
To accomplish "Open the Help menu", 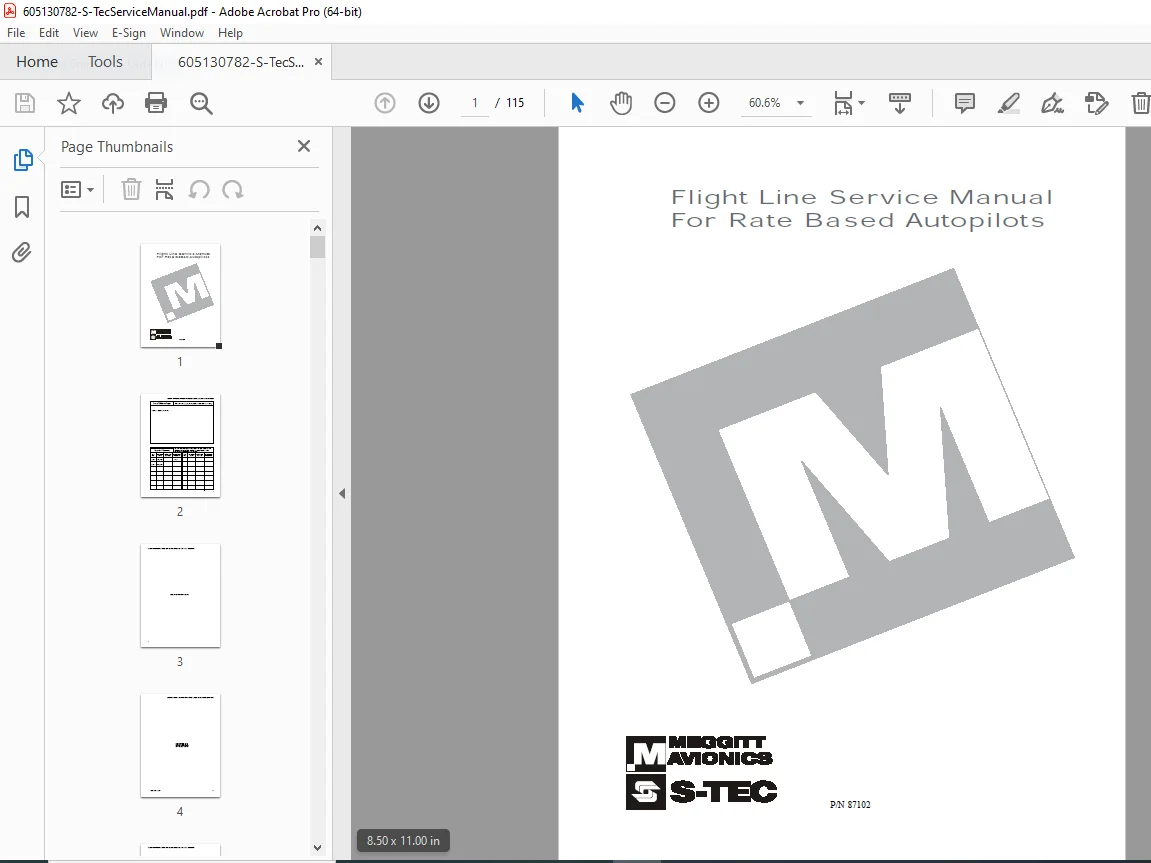I will click(230, 33).
